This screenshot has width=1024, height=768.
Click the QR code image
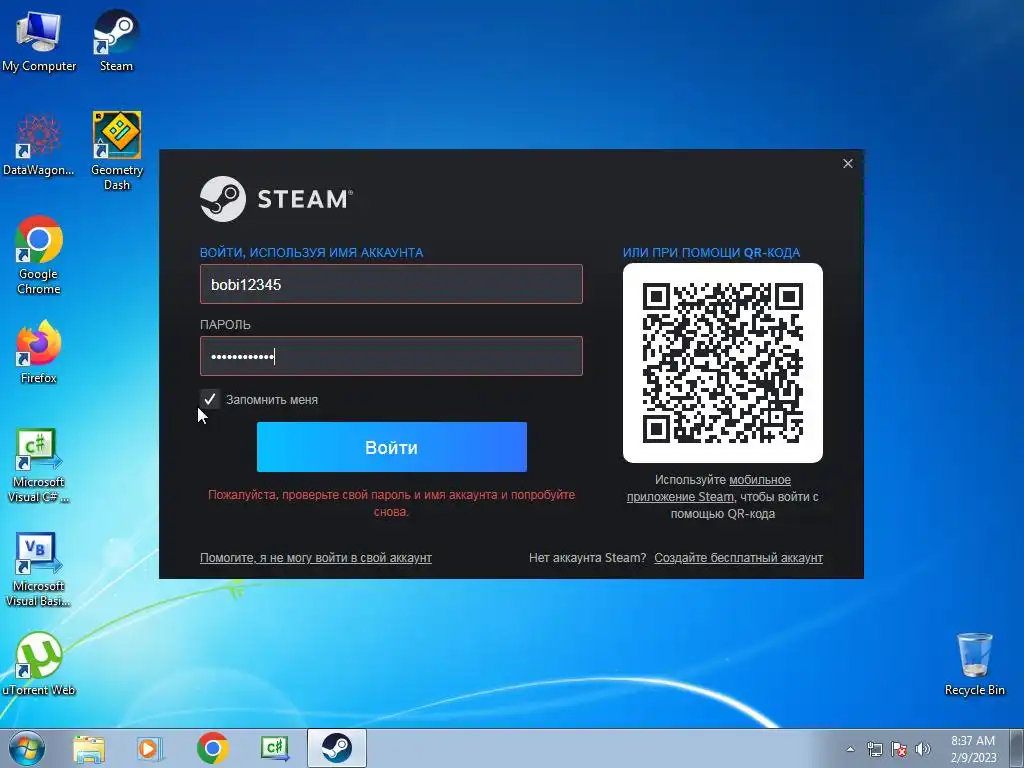click(723, 362)
